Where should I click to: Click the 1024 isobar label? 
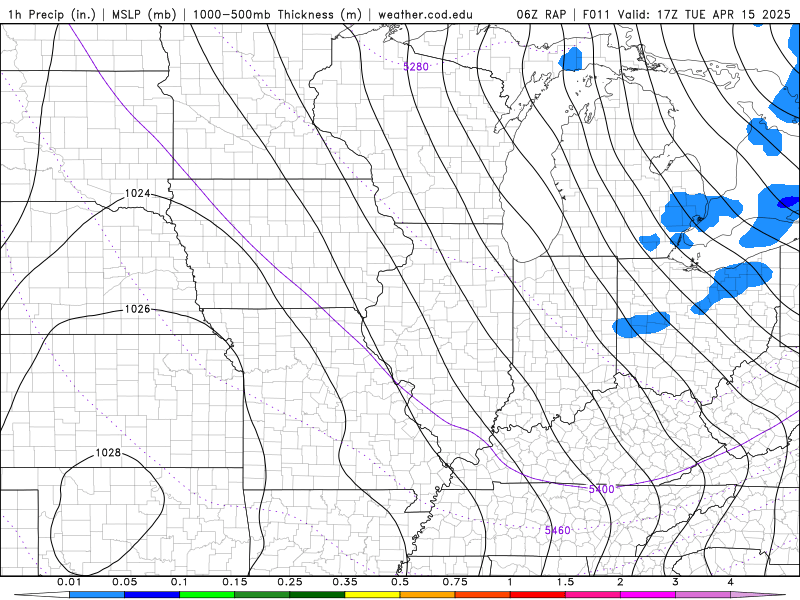(138, 193)
